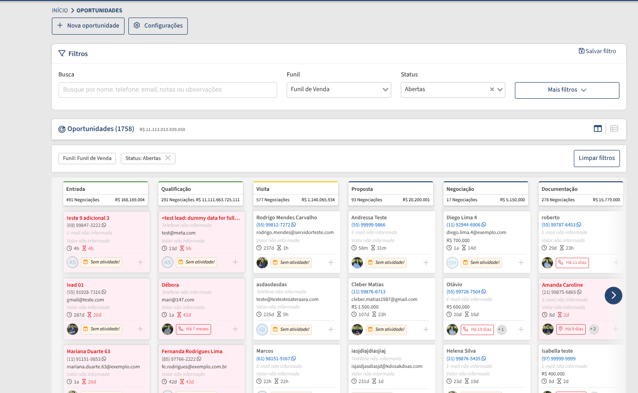Open the Funil de Venda dropdown
Viewport: 638px width, 393px height.
(x=339, y=90)
